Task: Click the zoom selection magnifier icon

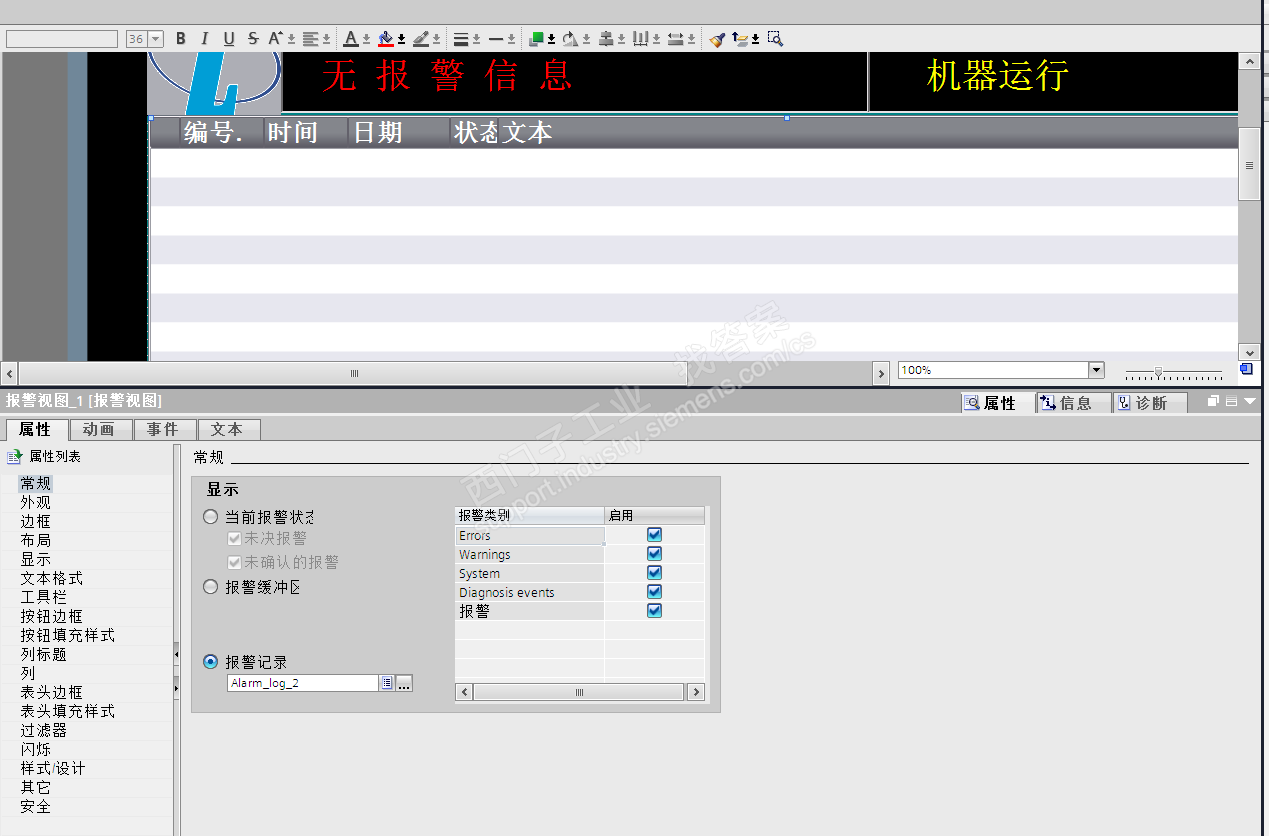Action: click(775, 39)
